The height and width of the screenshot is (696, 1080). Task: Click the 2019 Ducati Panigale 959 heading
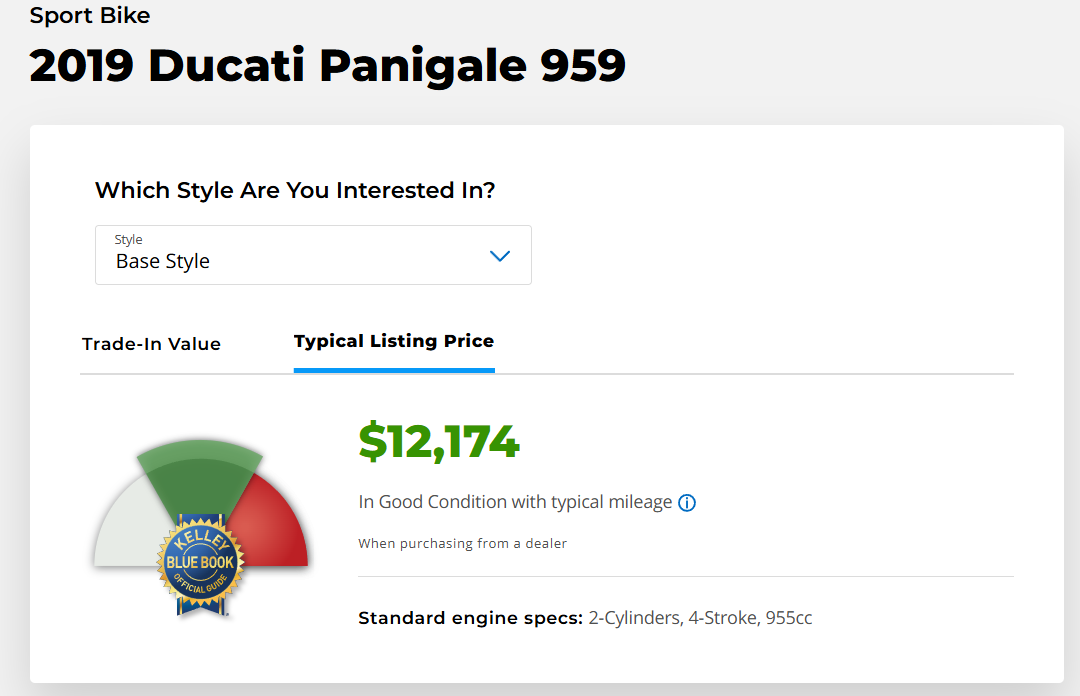pyautogui.click(x=327, y=66)
